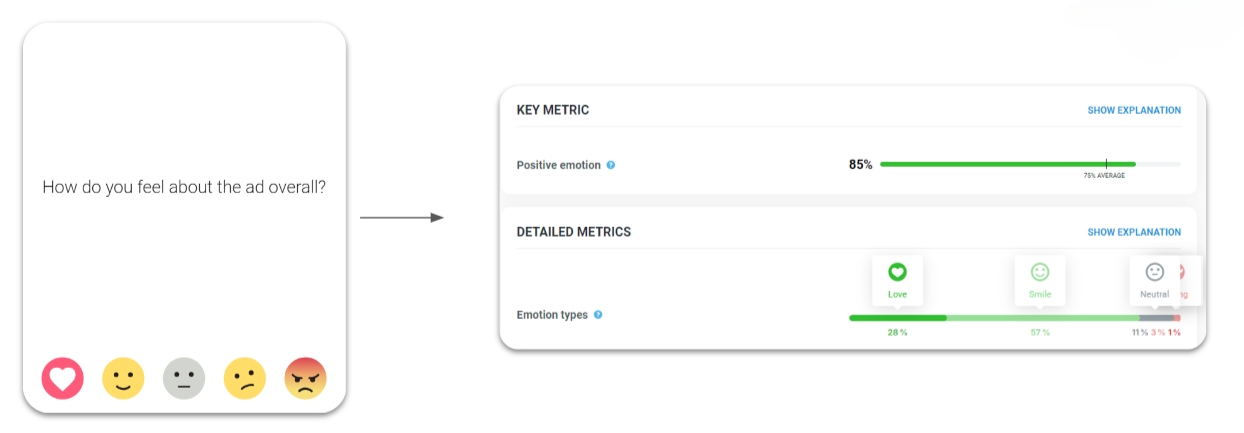
Task: Show explanation for Key Metric section
Action: [x=1134, y=110]
